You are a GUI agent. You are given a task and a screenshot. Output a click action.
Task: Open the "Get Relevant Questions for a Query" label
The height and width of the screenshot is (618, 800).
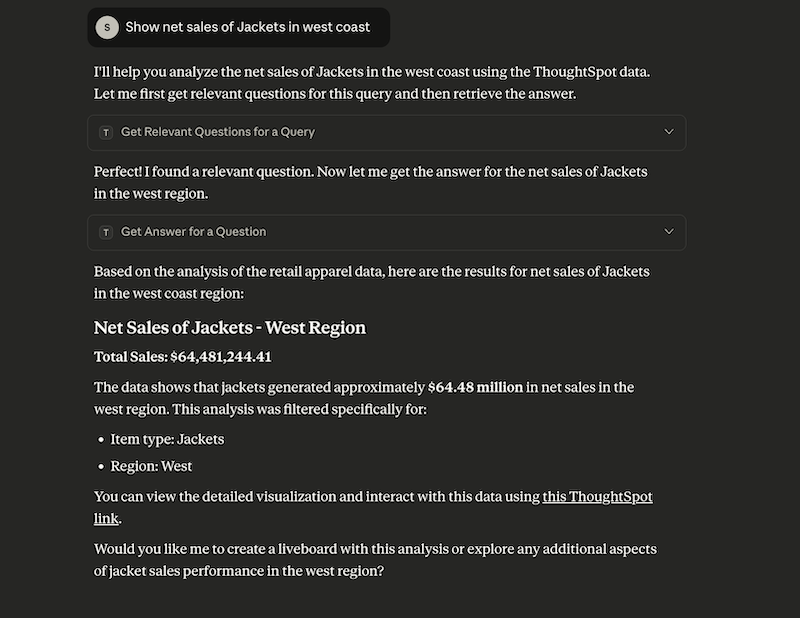[218, 132]
